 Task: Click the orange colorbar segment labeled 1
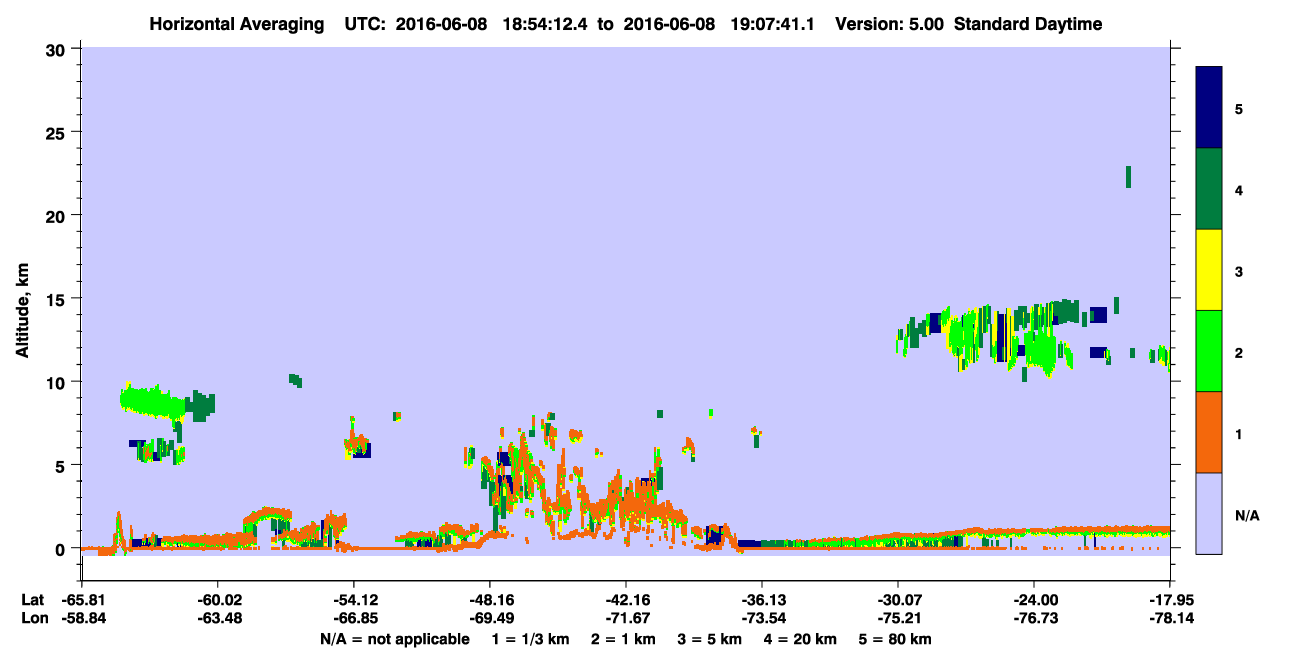click(x=1209, y=432)
